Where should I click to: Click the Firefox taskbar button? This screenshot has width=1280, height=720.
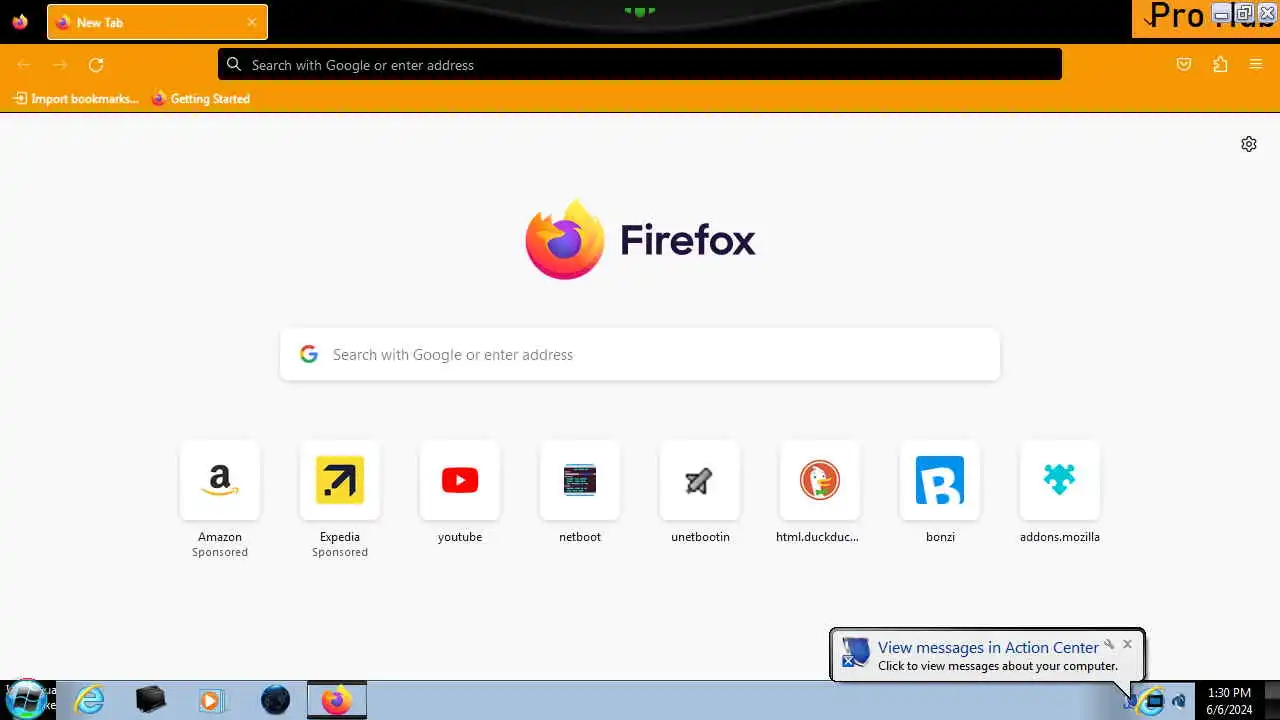tap(337, 700)
